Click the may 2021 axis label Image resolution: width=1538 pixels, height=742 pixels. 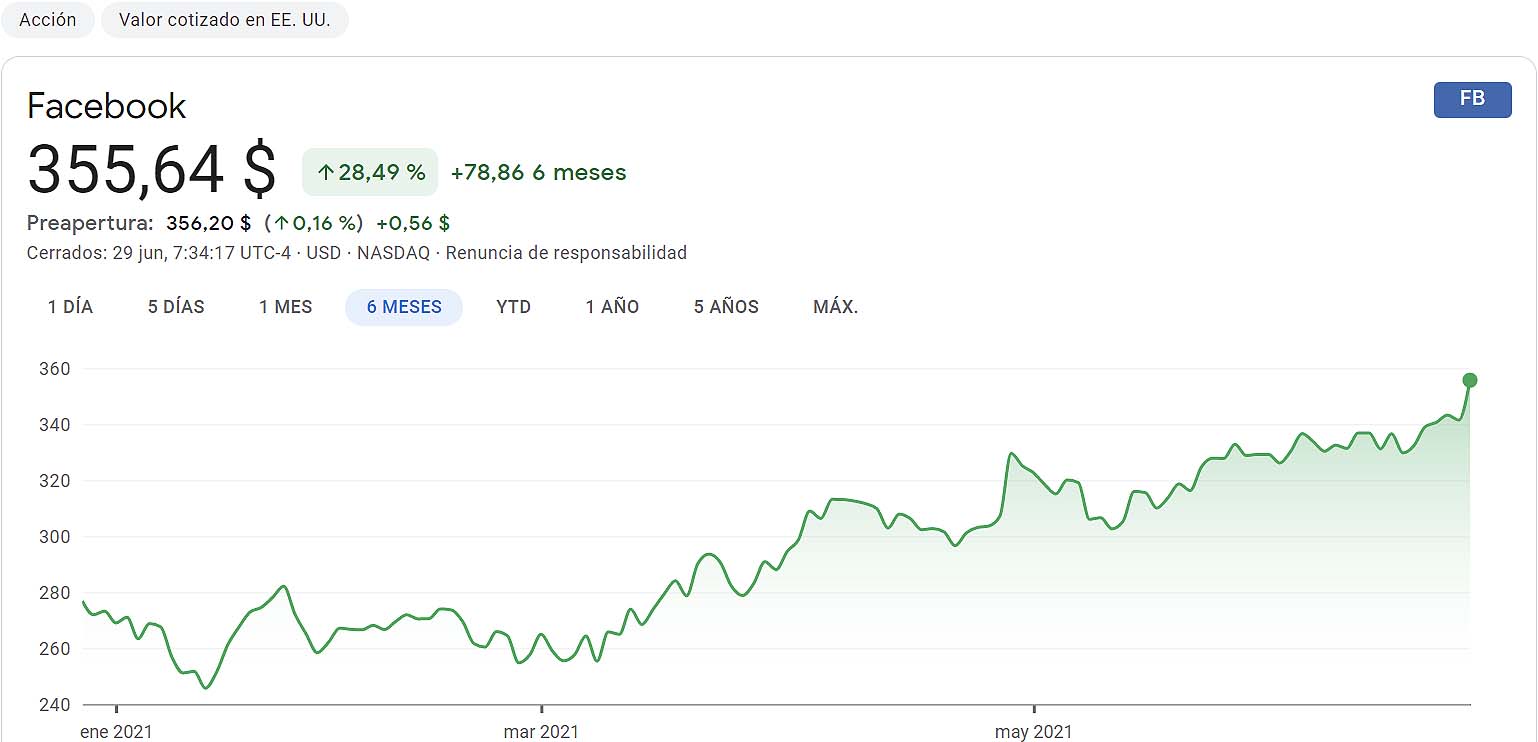click(1033, 732)
